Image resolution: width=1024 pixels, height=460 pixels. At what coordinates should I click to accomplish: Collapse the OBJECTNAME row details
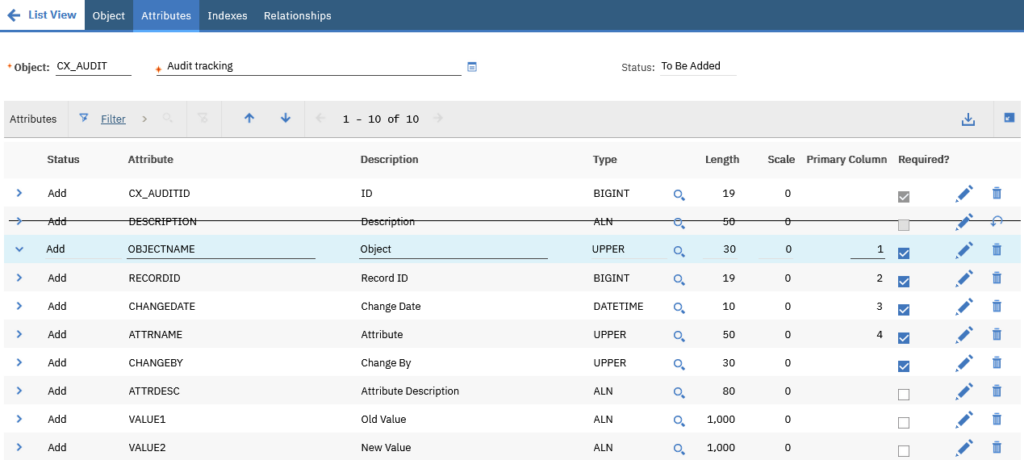coord(19,249)
